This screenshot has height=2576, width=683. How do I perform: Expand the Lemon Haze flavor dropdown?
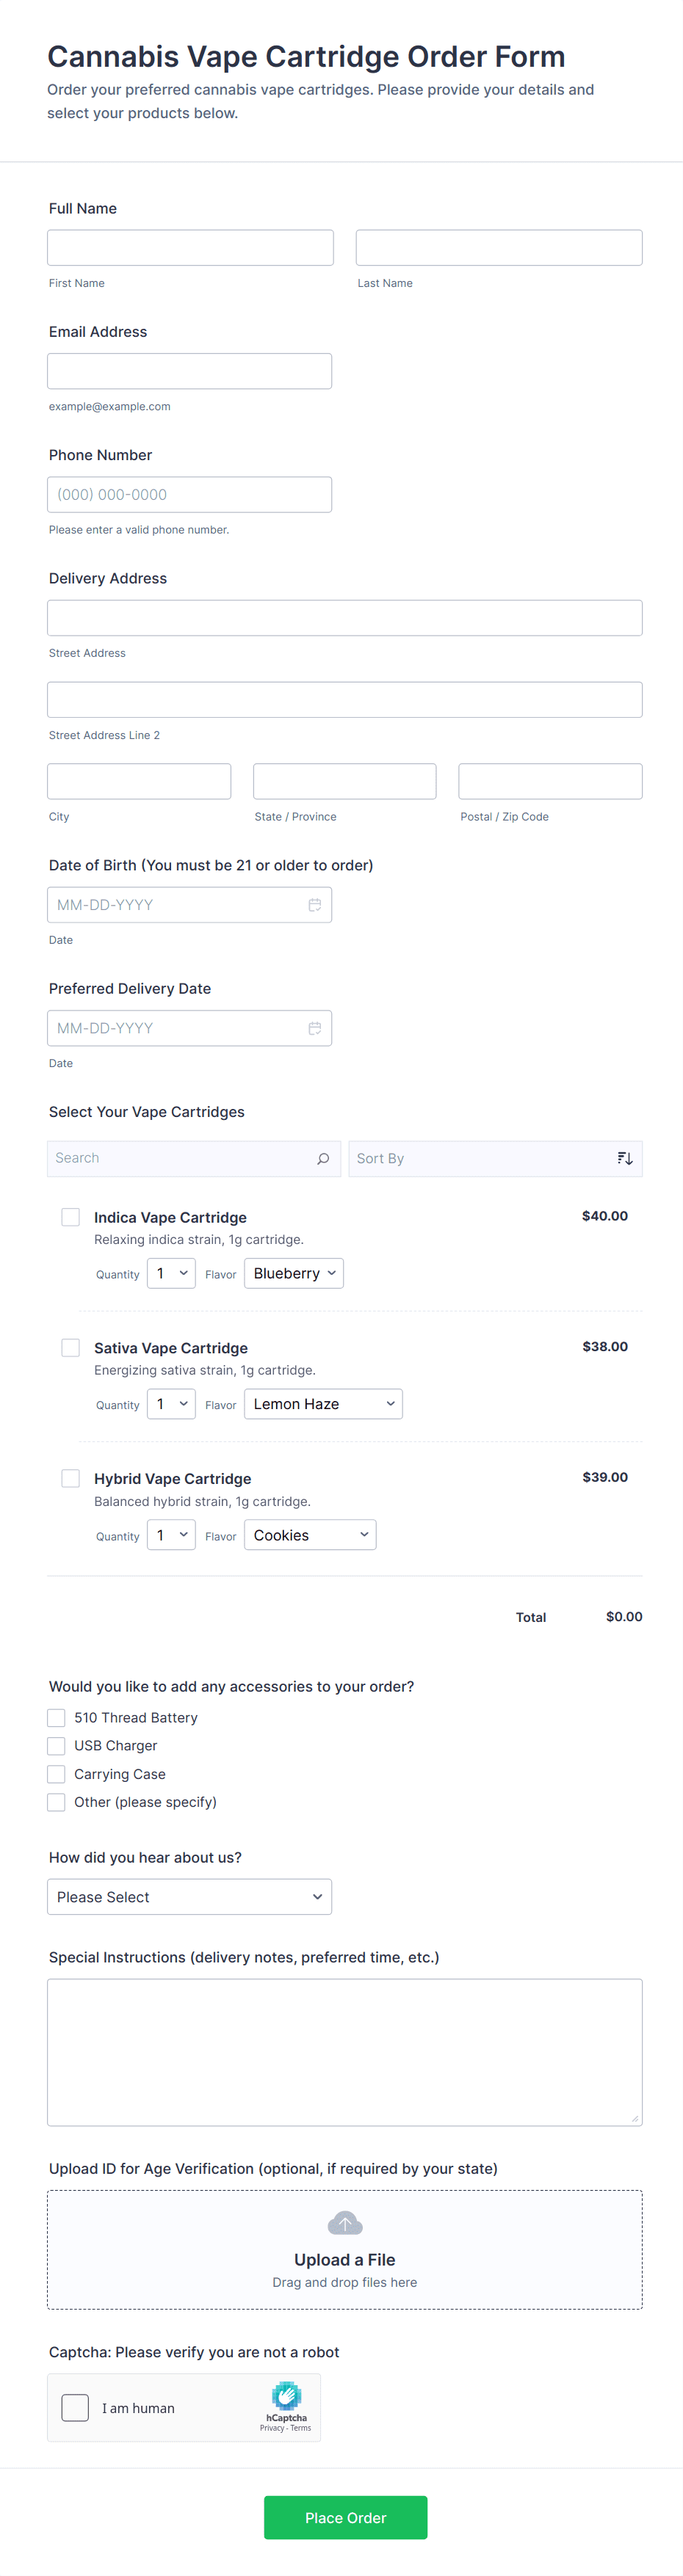pos(323,1405)
